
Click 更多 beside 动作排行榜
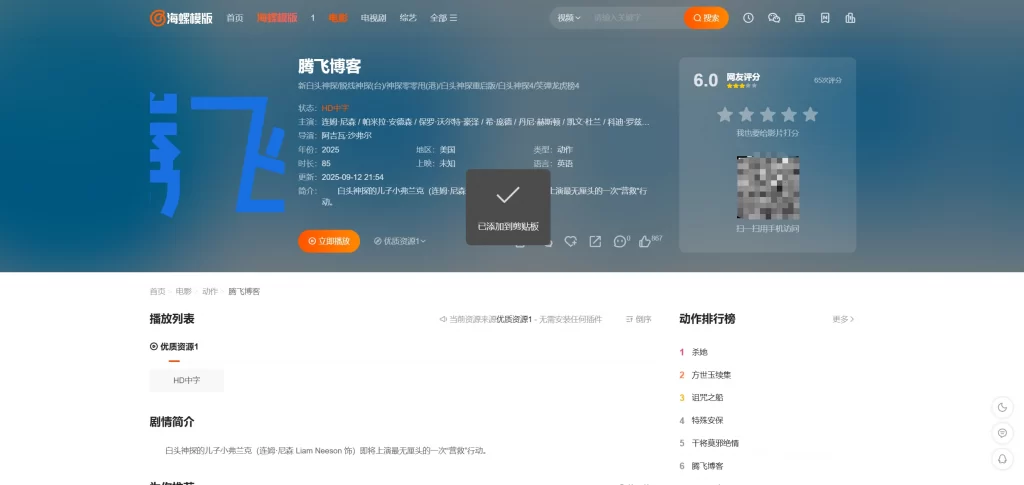coord(843,319)
